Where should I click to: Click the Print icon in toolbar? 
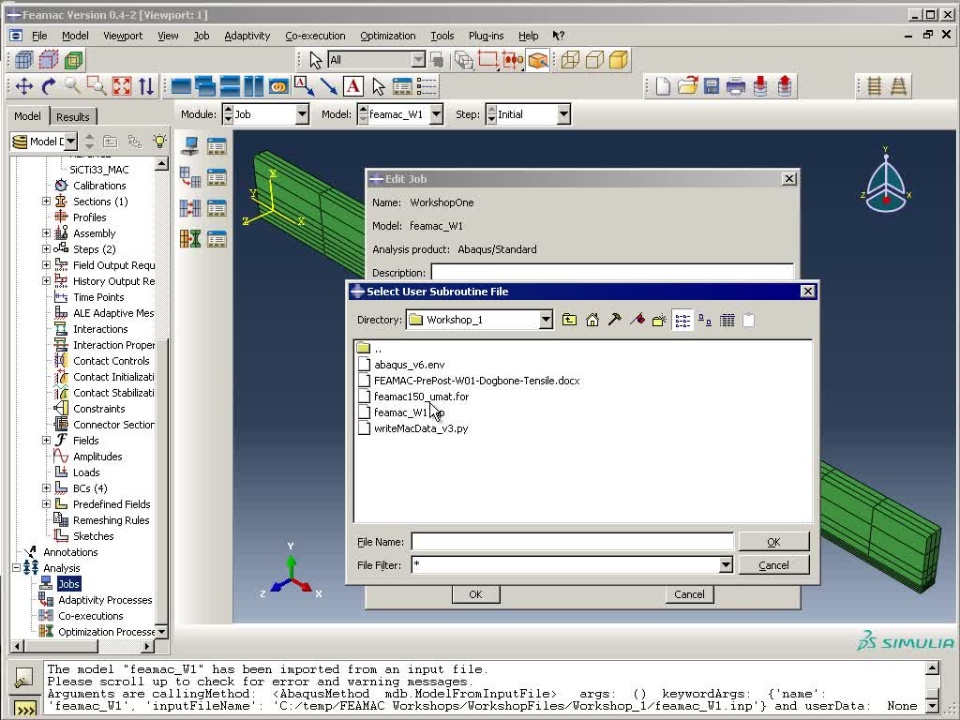tap(736, 86)
